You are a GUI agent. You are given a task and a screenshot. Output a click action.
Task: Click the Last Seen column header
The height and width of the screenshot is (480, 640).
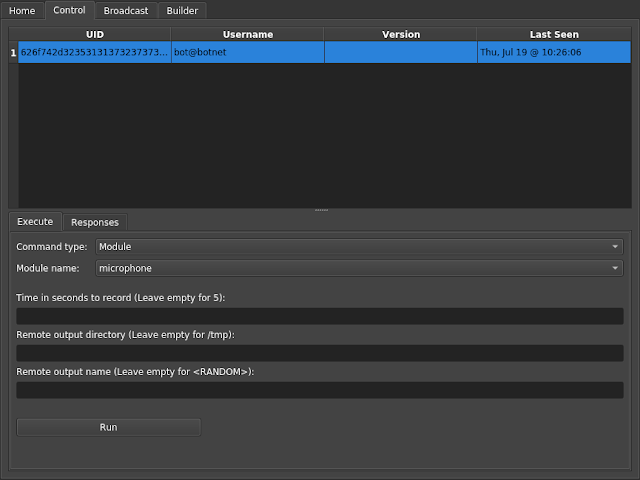pos(554,34)
